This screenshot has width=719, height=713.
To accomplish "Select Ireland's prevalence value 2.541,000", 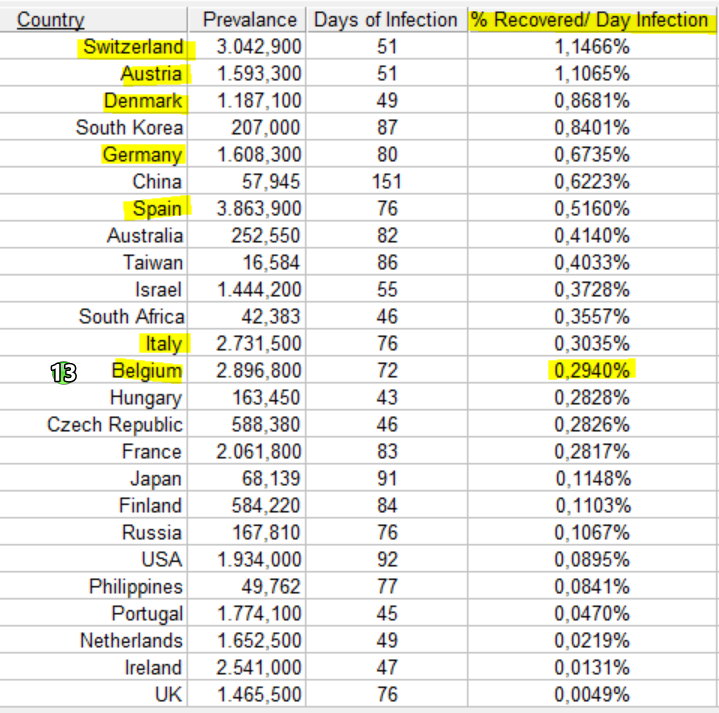I will 259,668.
